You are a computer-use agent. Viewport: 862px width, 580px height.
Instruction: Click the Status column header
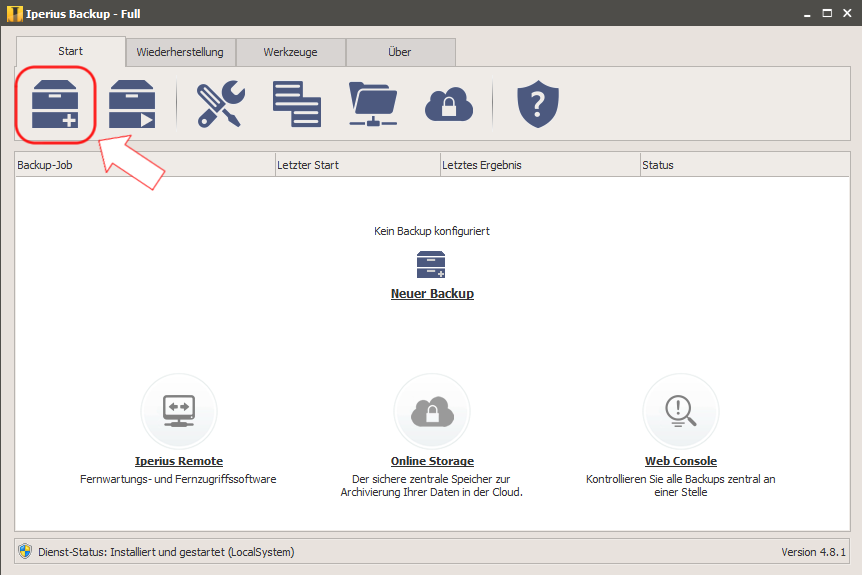745,165
